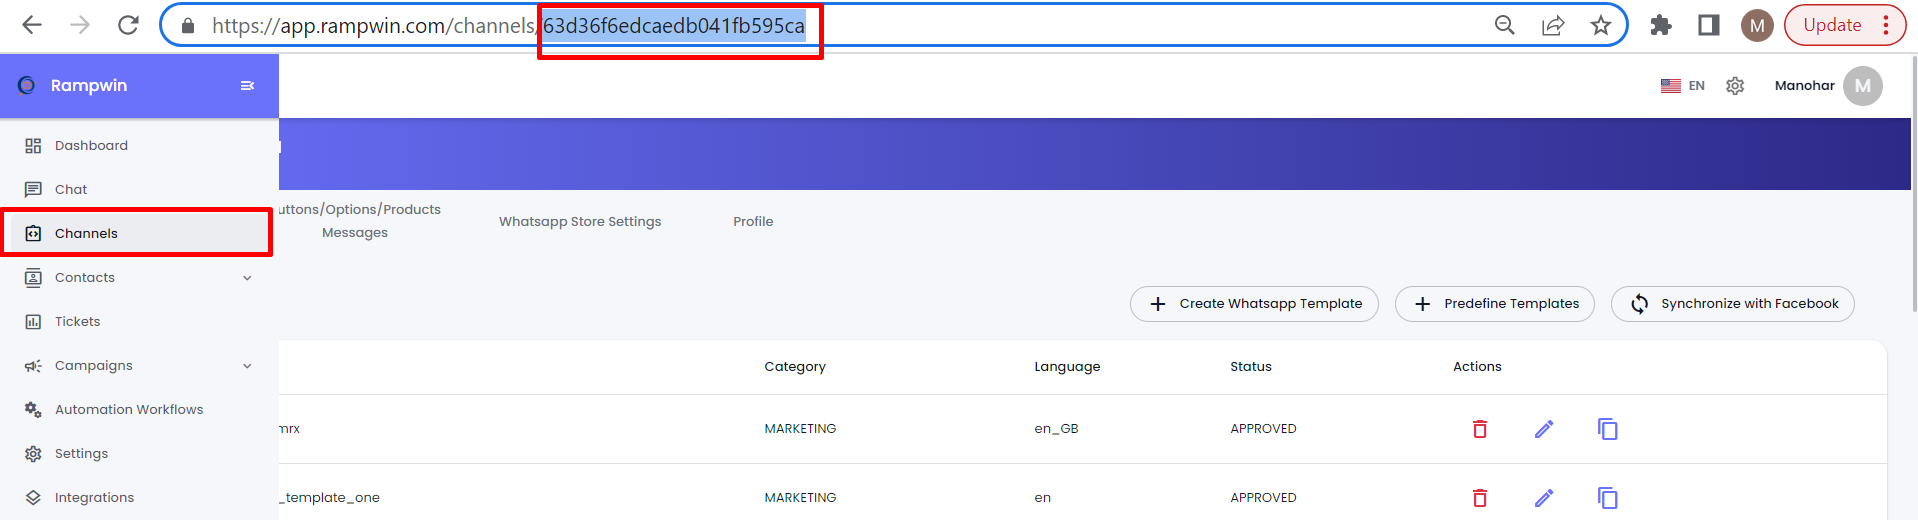Duplicate the first template using copy icon
The width and height of the screenshot is (1918, 520).
1607,429
